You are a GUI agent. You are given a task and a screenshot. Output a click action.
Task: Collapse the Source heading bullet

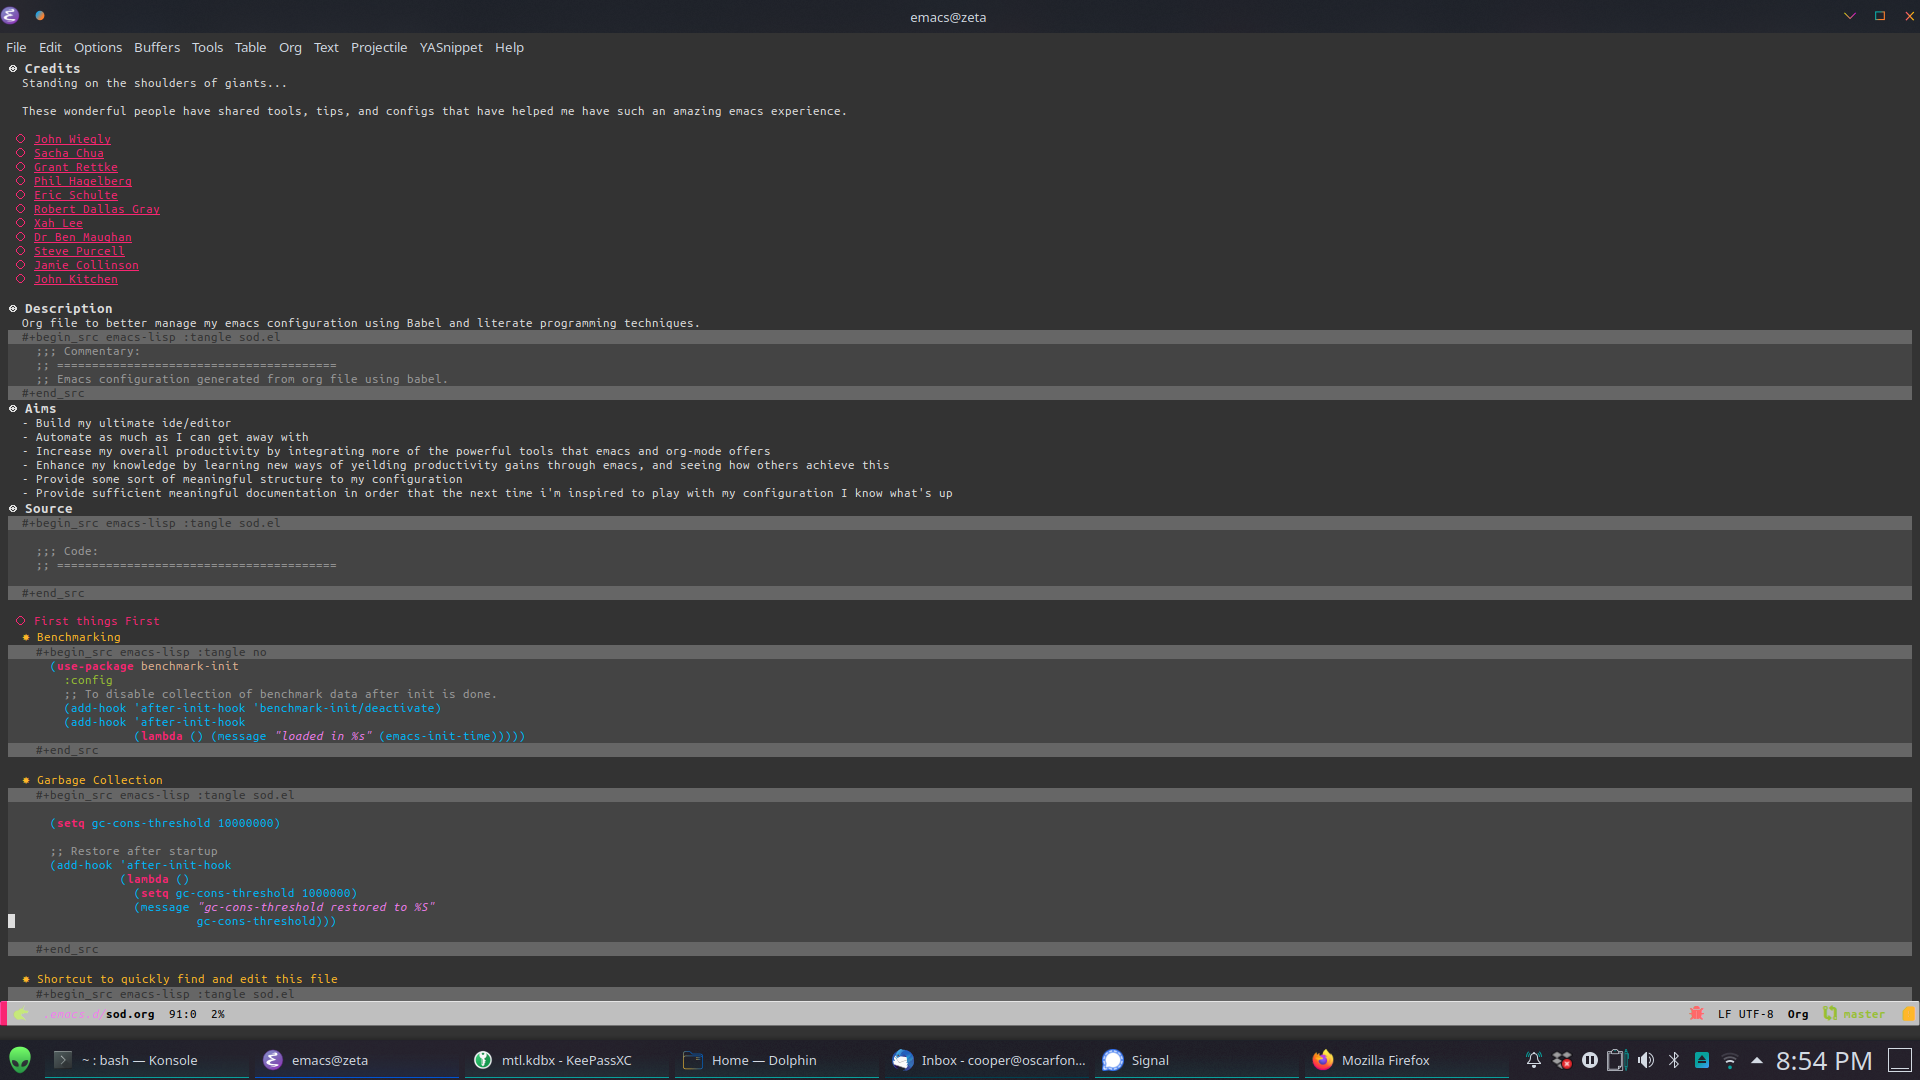pyautogui.click(x=13, y=509)
